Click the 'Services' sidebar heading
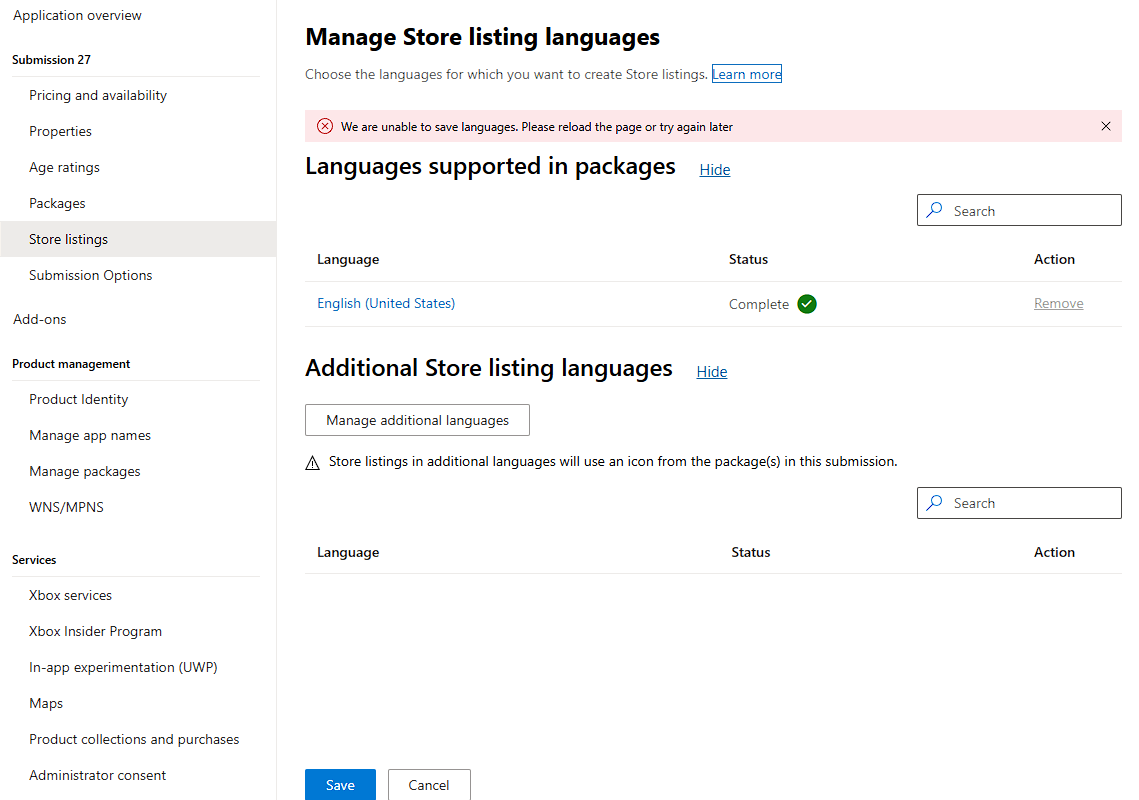 pyautogui.click(x=34, y=560)
